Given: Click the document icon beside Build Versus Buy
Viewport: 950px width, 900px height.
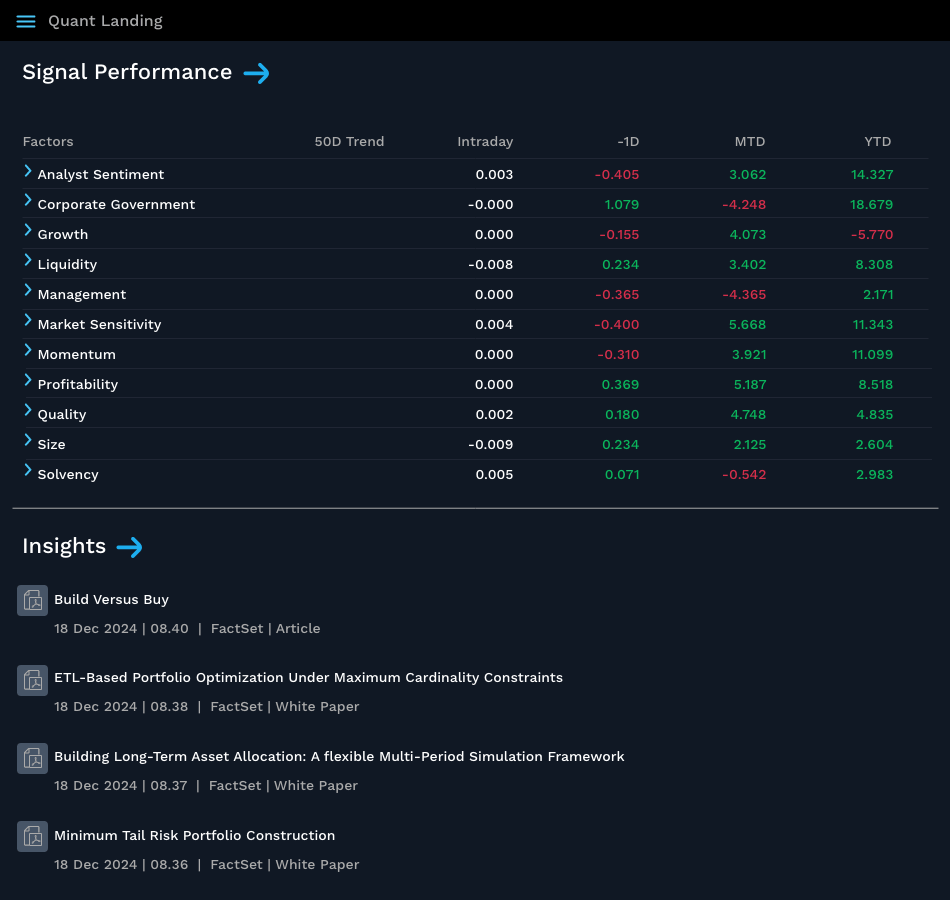Looking at the screenshot, I should [32, 600].
